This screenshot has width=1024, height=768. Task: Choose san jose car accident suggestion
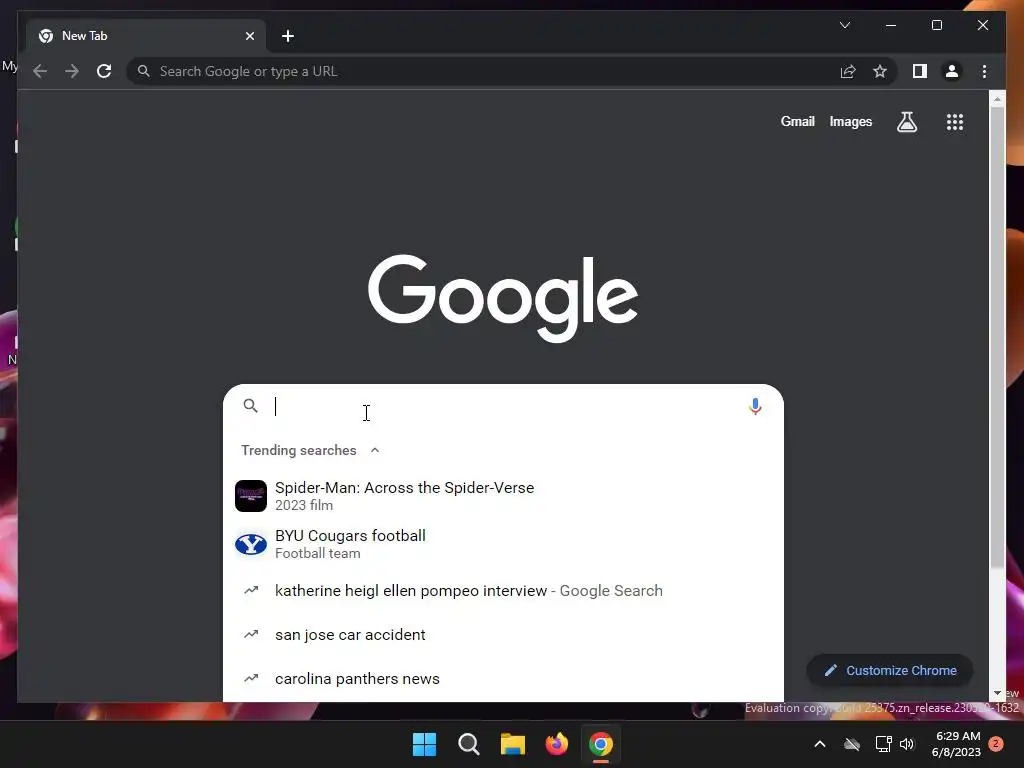click(503, 634)
